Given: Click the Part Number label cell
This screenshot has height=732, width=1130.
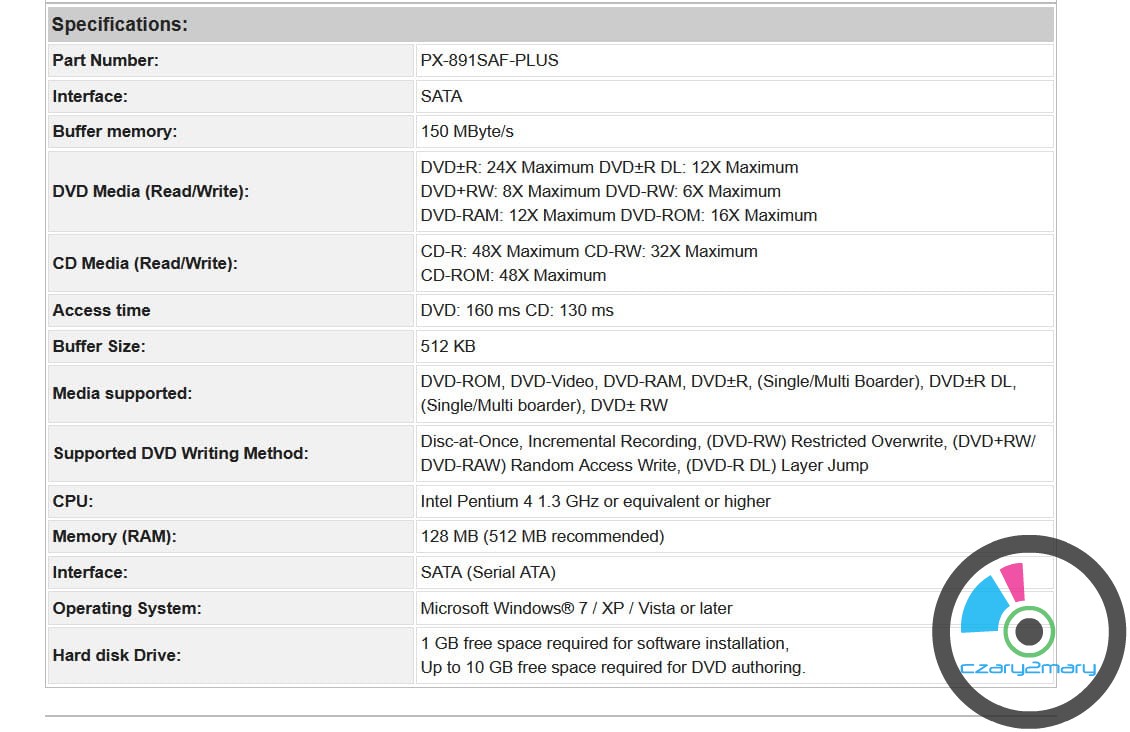Looking at the screenshot, I should (105, 60).
